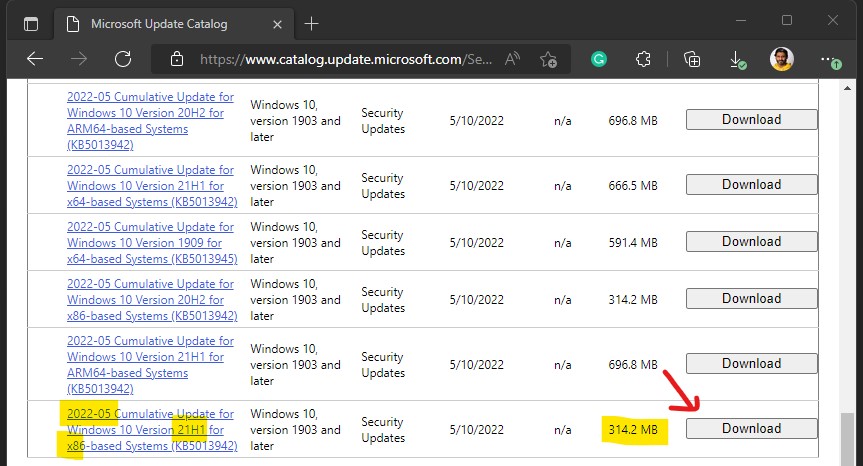
Task: Download the 666.5 MB update
Action: coord(751,184)
